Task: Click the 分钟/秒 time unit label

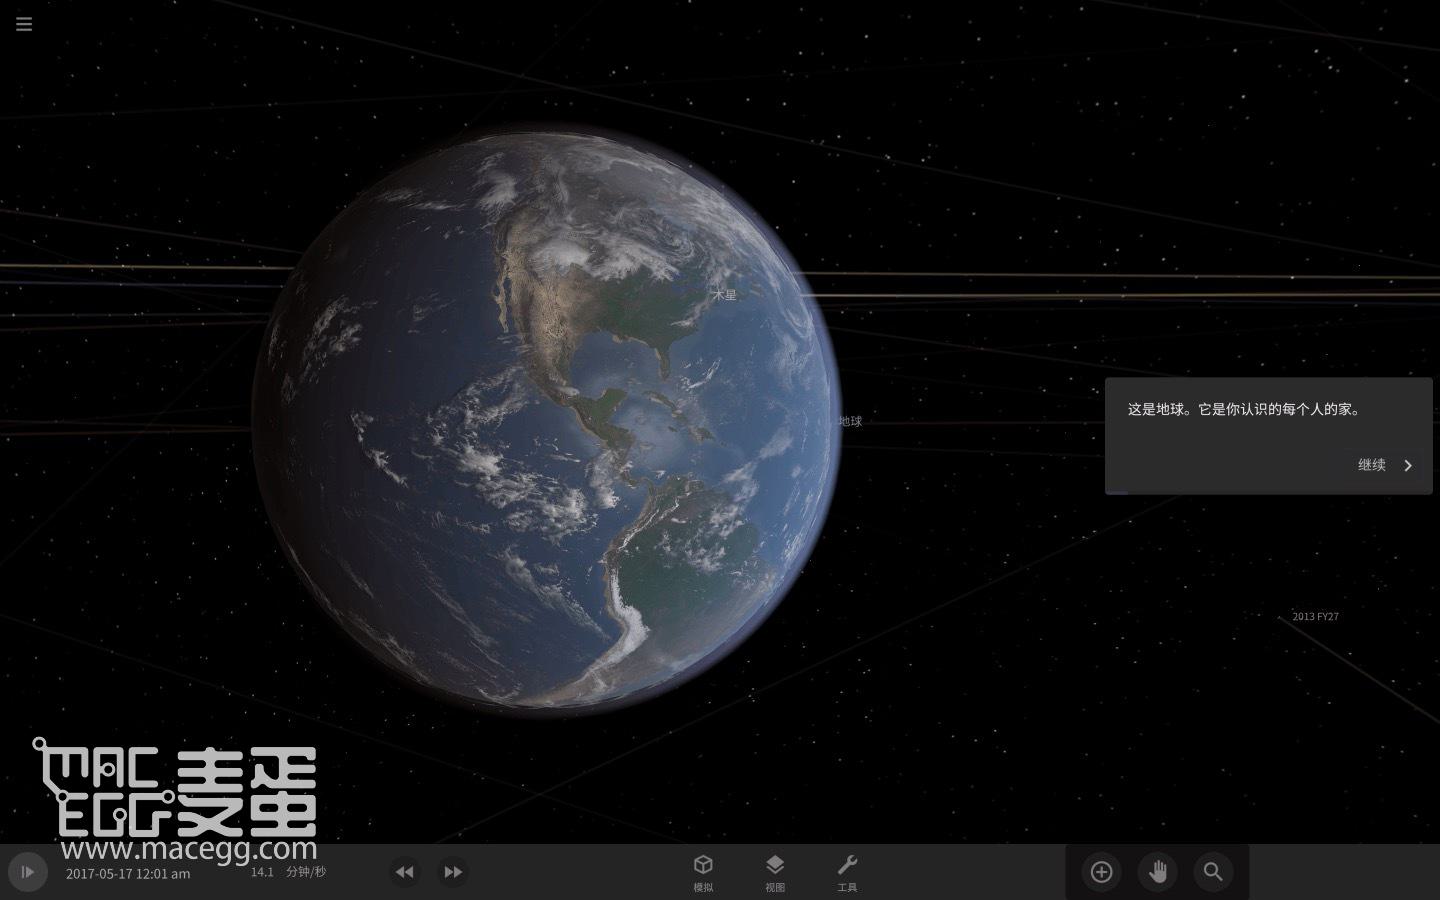Action: pyautogui.click(x=306, y=872)
